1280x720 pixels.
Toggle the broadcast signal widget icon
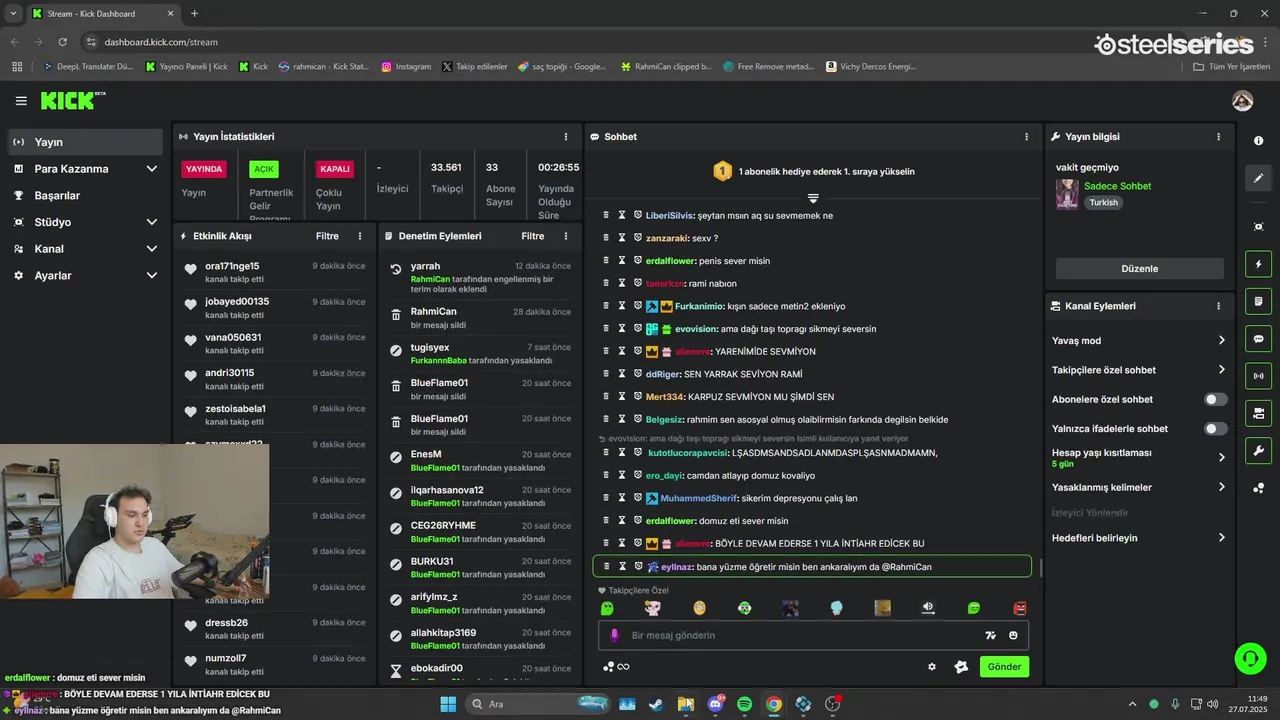click(1258, 376)
